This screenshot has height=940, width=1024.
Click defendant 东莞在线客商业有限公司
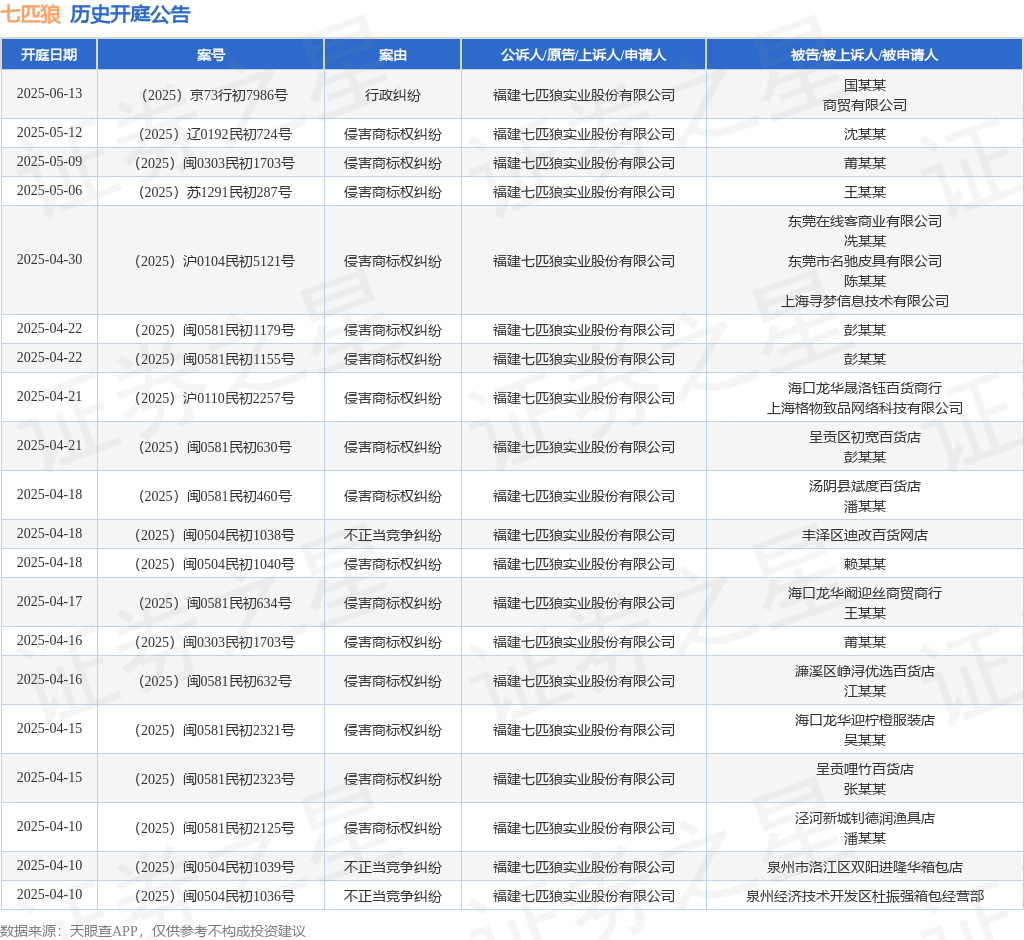[x=865, y=221]
